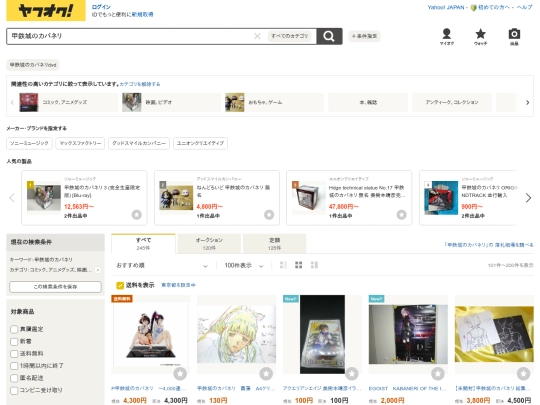Advance the category carousel with the right arrow
This screenshot has height=405, width=540.
click(527, 102)
